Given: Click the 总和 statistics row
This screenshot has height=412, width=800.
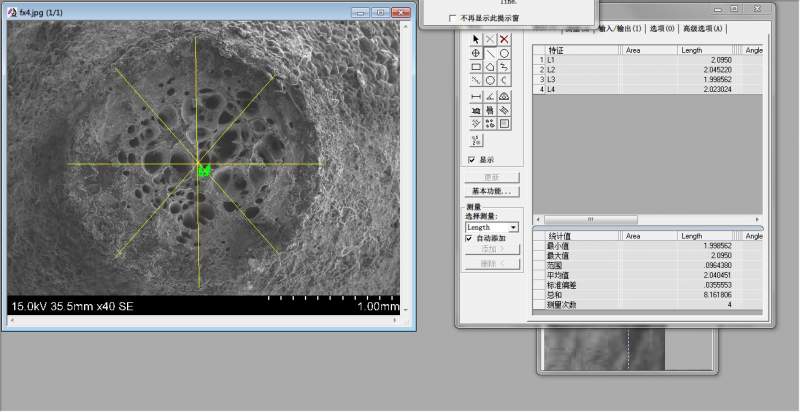Looking at the screenshot, I should coord(648,295).
